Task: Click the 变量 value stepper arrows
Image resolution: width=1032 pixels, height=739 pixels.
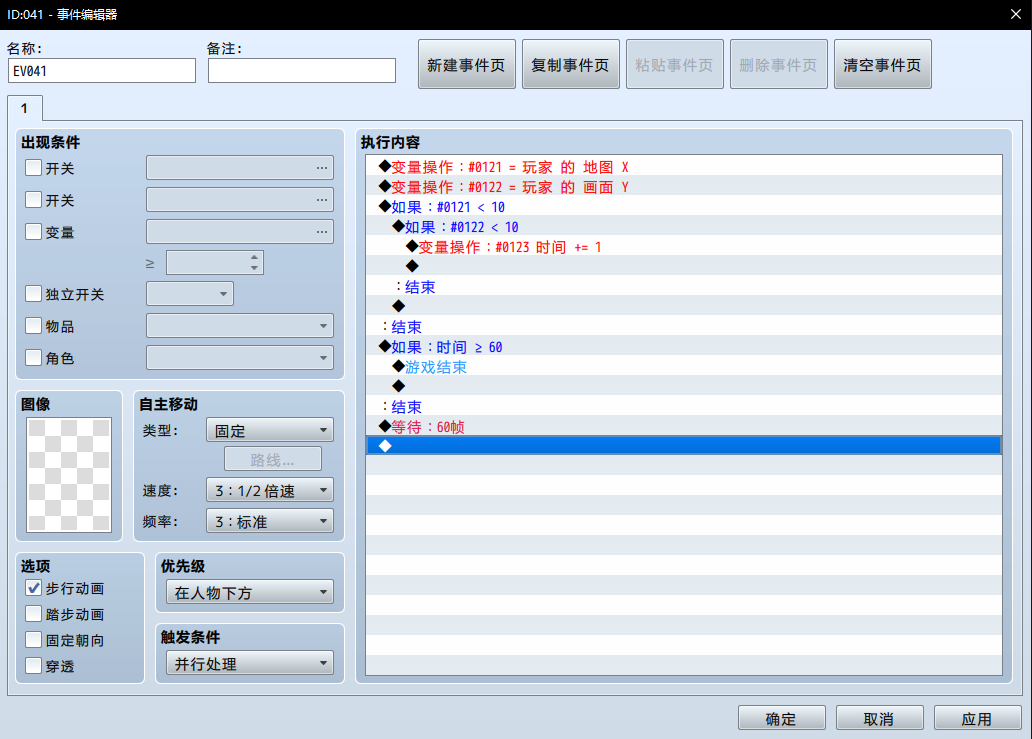Action: [255, 263]
